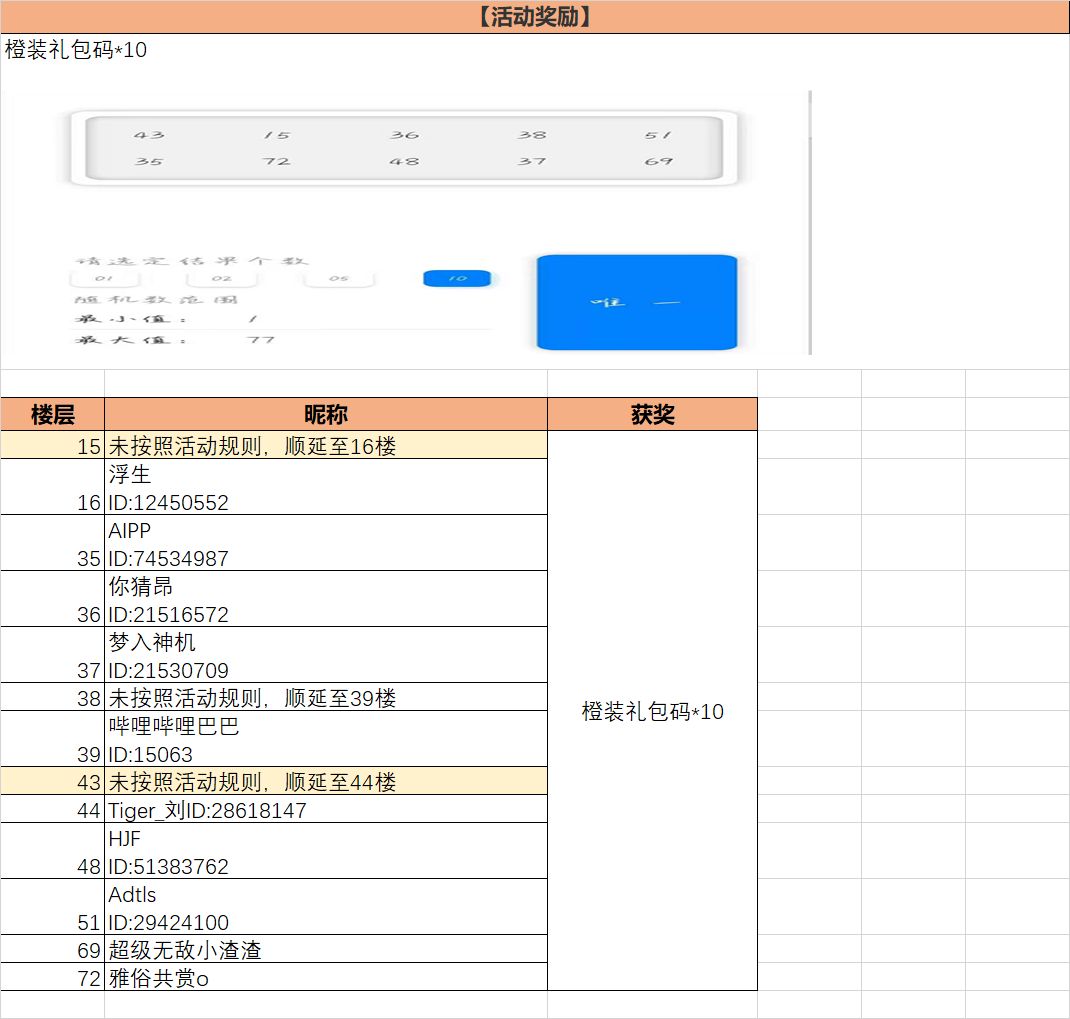The width and height of the screenshot is (1070, 1019).
Task: Select the cell 未按照活动规则, 顺延至44楼
Action: click(x=326, y=781)
